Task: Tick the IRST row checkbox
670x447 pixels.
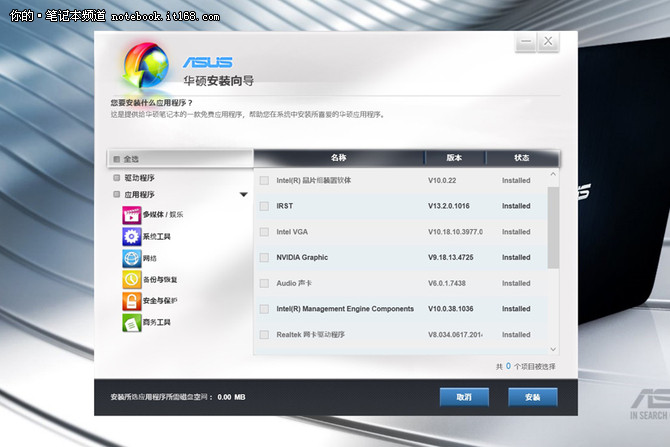Action: (264, 206)
